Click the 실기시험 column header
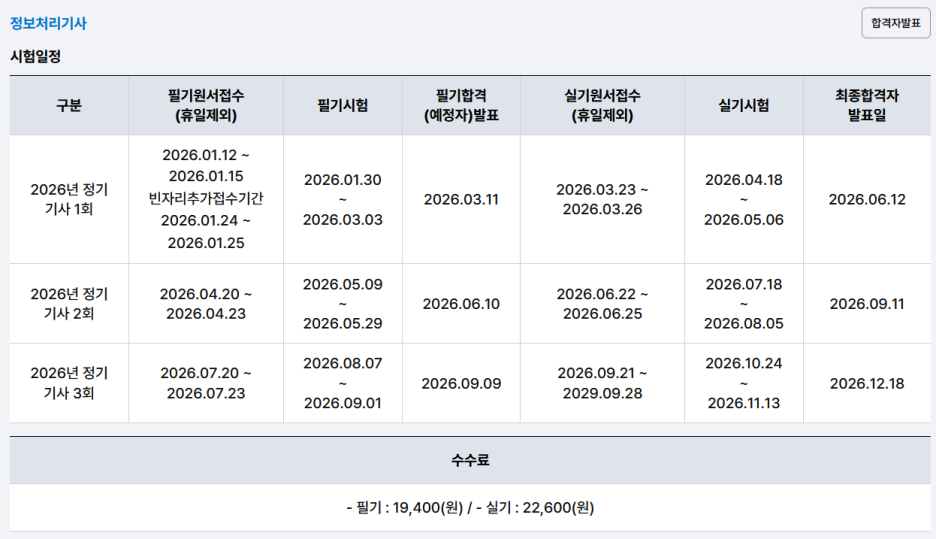This screenshot has width=936, height=539. point(744,106)
